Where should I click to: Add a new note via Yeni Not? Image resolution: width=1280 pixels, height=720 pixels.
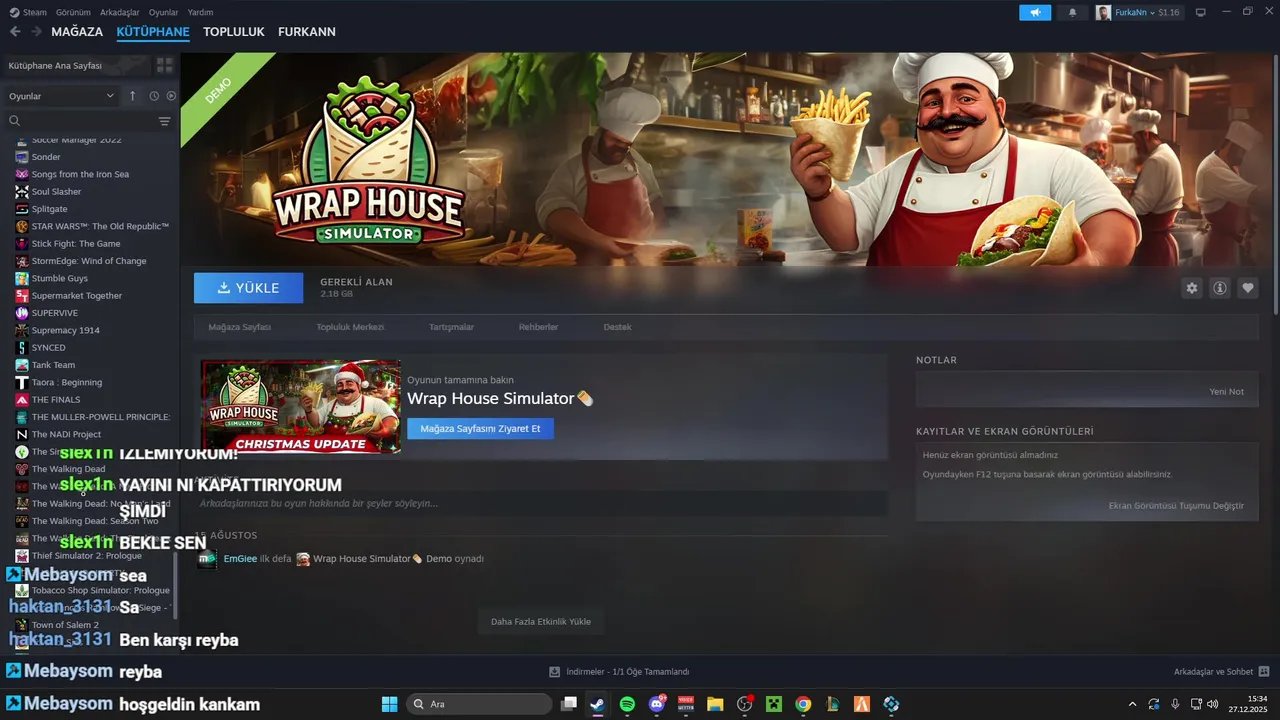point(1227,392)
